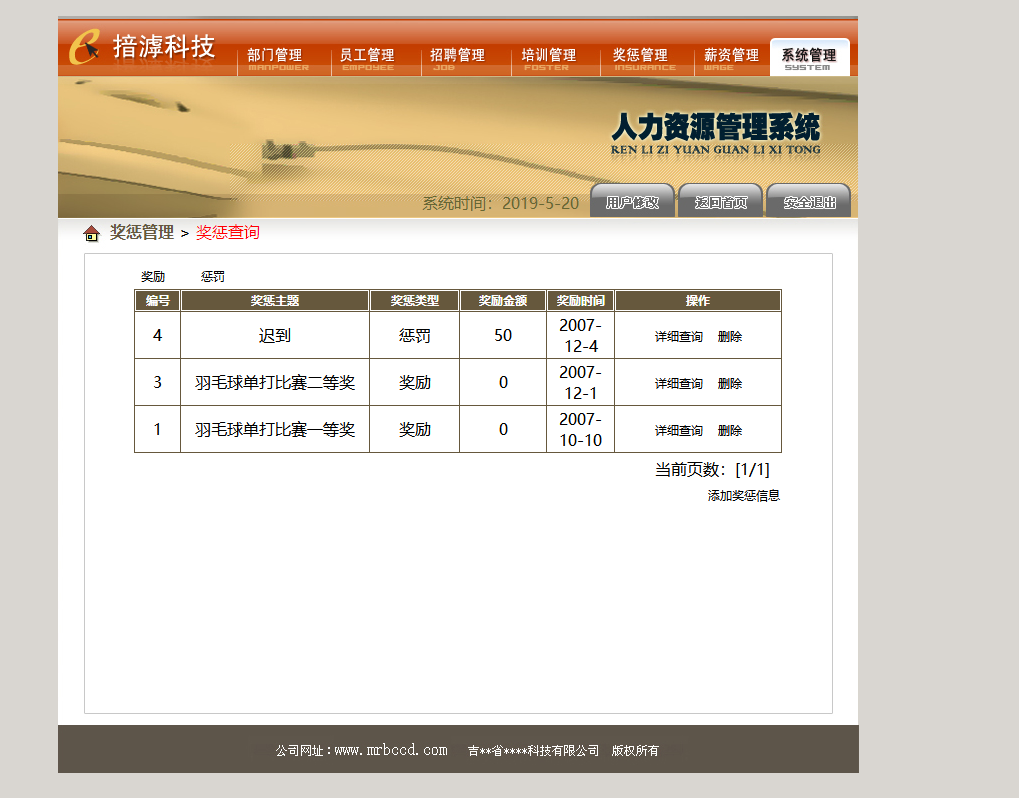Open the 奖惩管理 menu tab
This screenshot has height=798, width=1019.
641,58
